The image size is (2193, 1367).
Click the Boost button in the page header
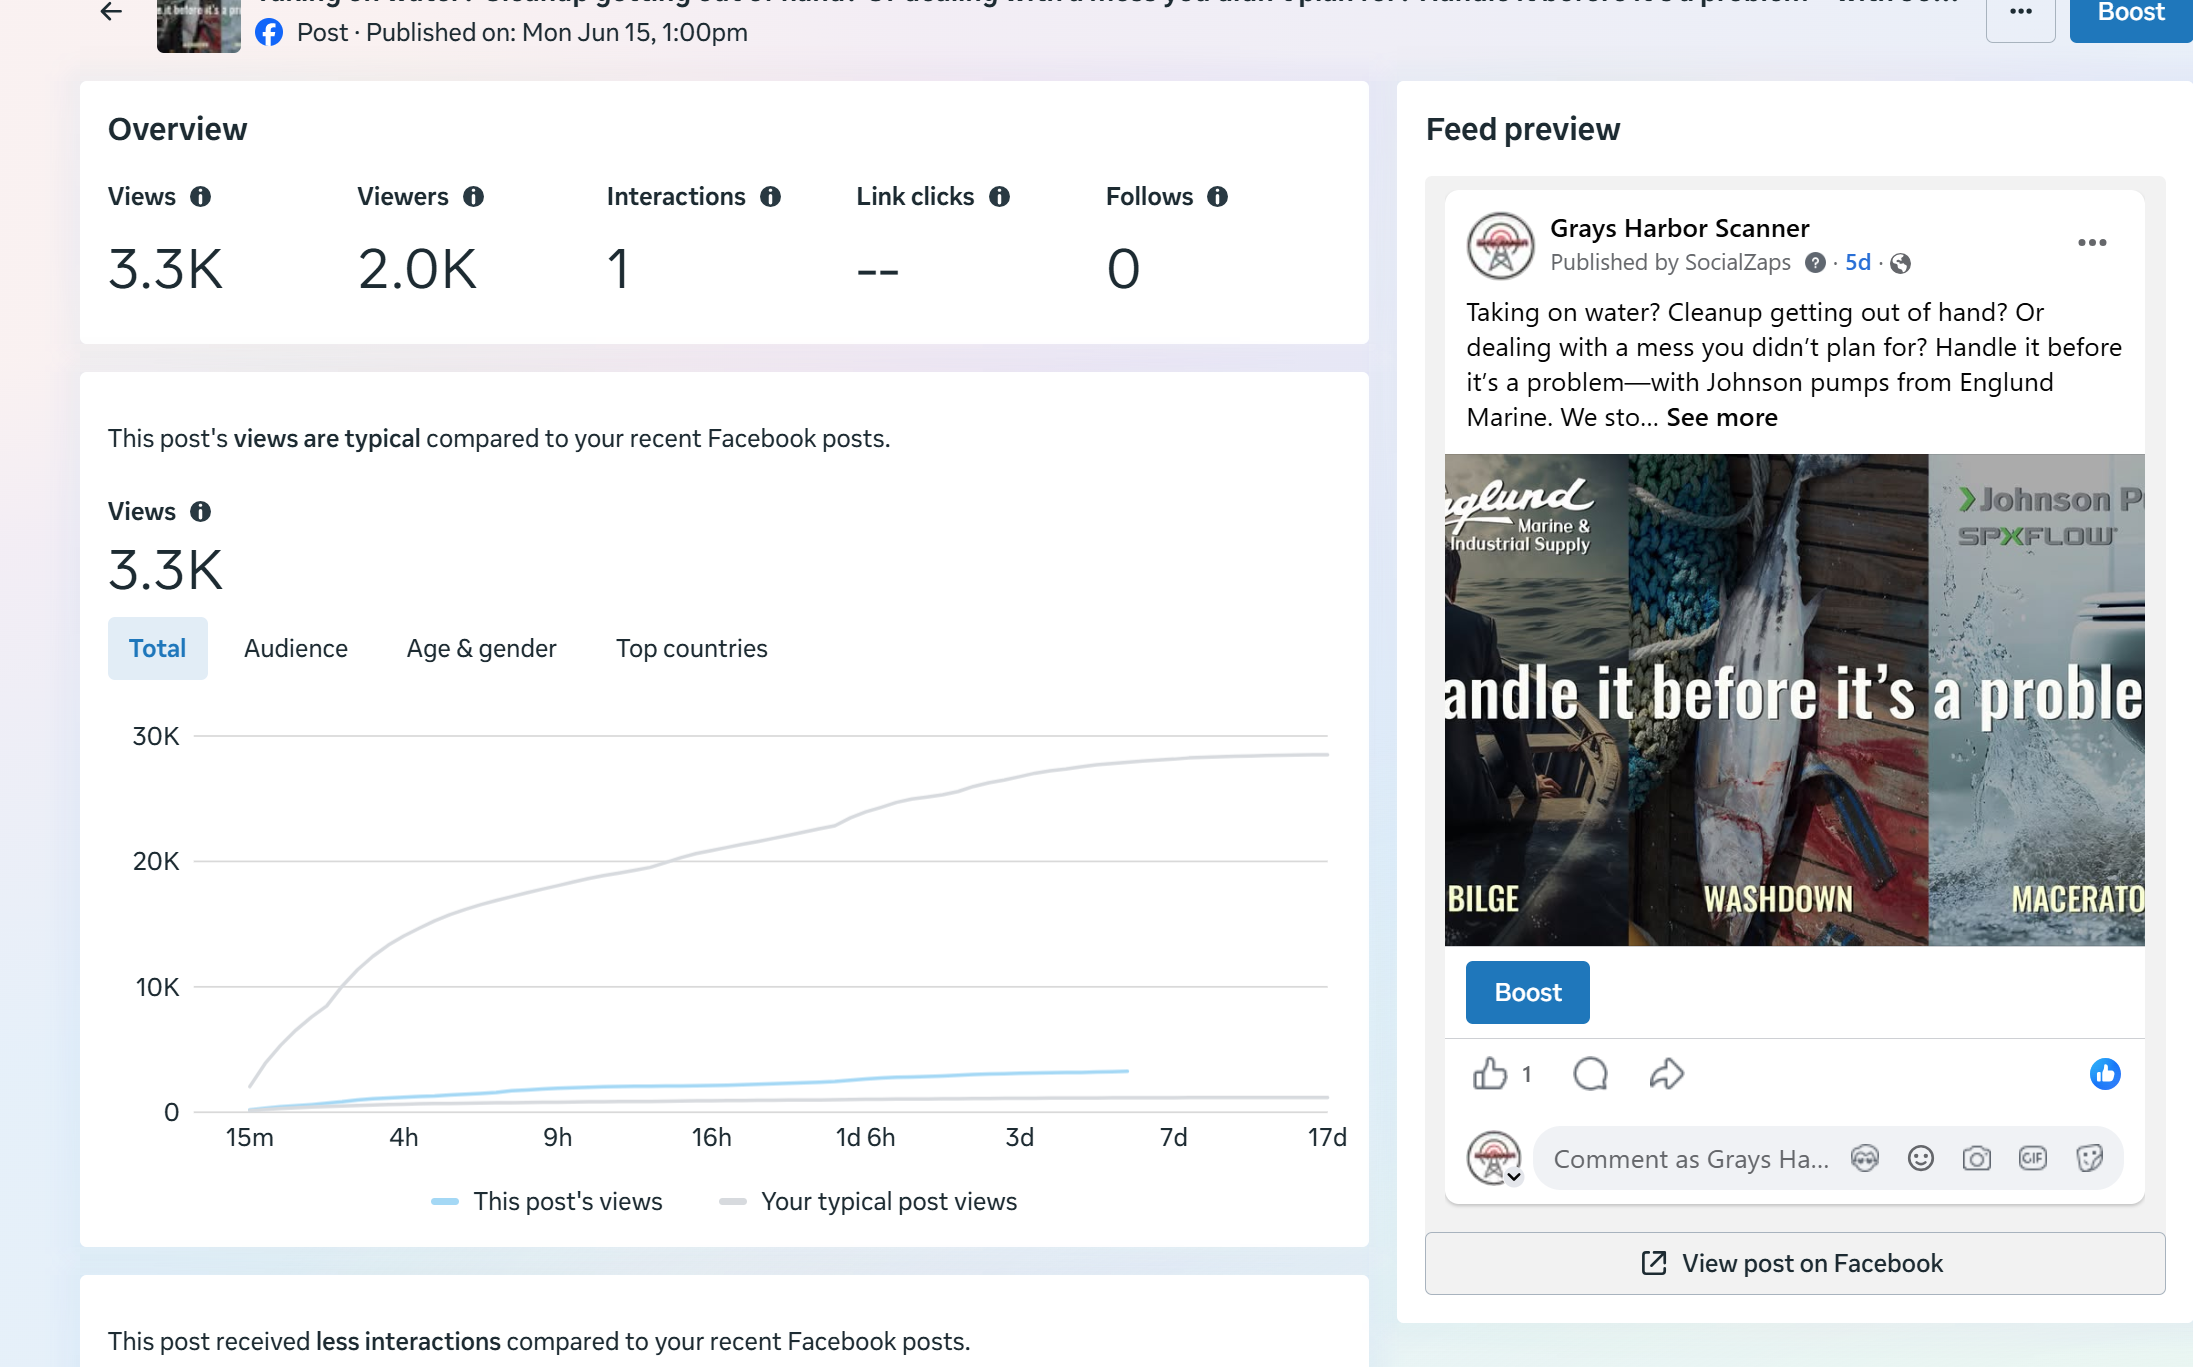pos(2131,14)
